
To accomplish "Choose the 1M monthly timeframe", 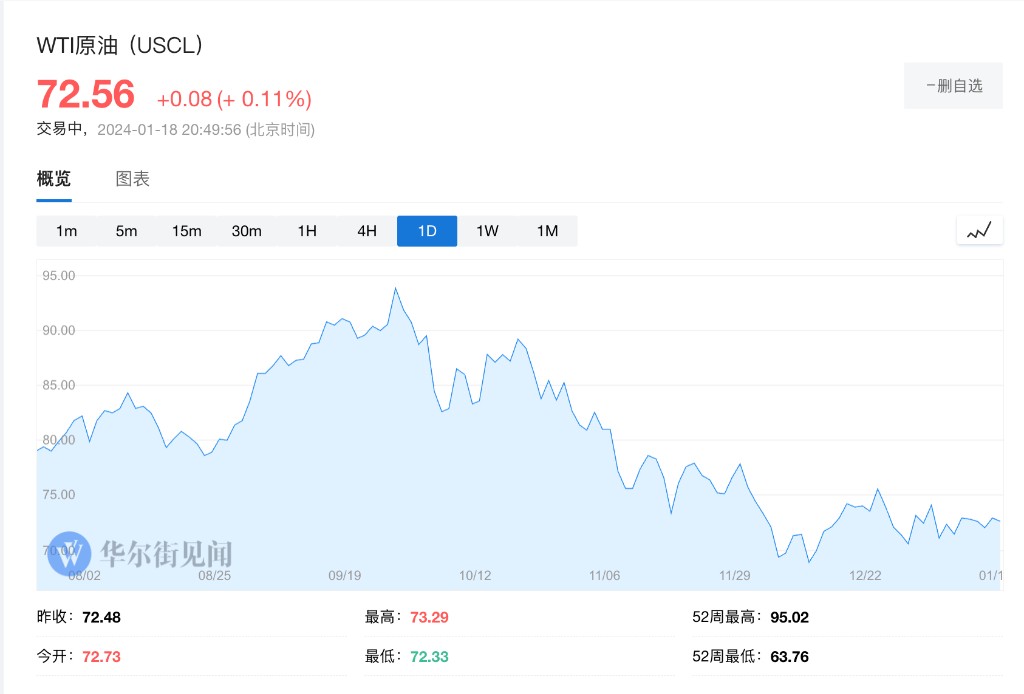I will click(x=547, y=231).
